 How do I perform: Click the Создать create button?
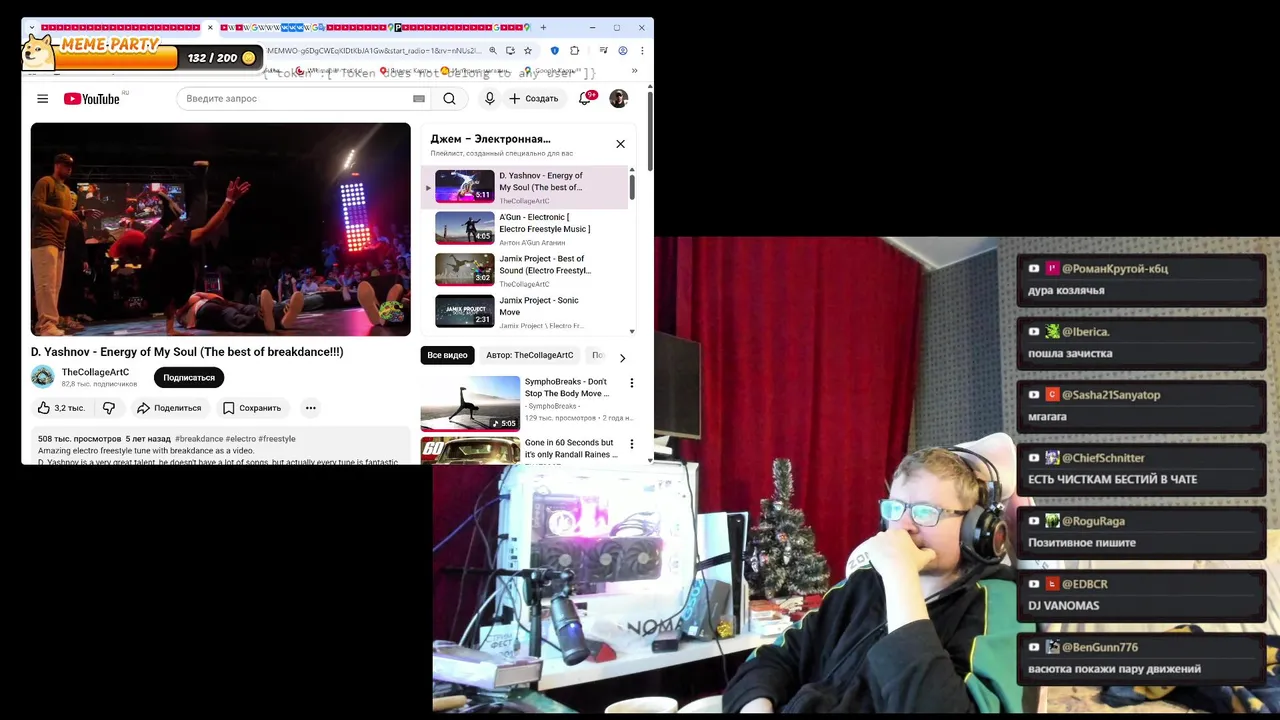[534, 98]
